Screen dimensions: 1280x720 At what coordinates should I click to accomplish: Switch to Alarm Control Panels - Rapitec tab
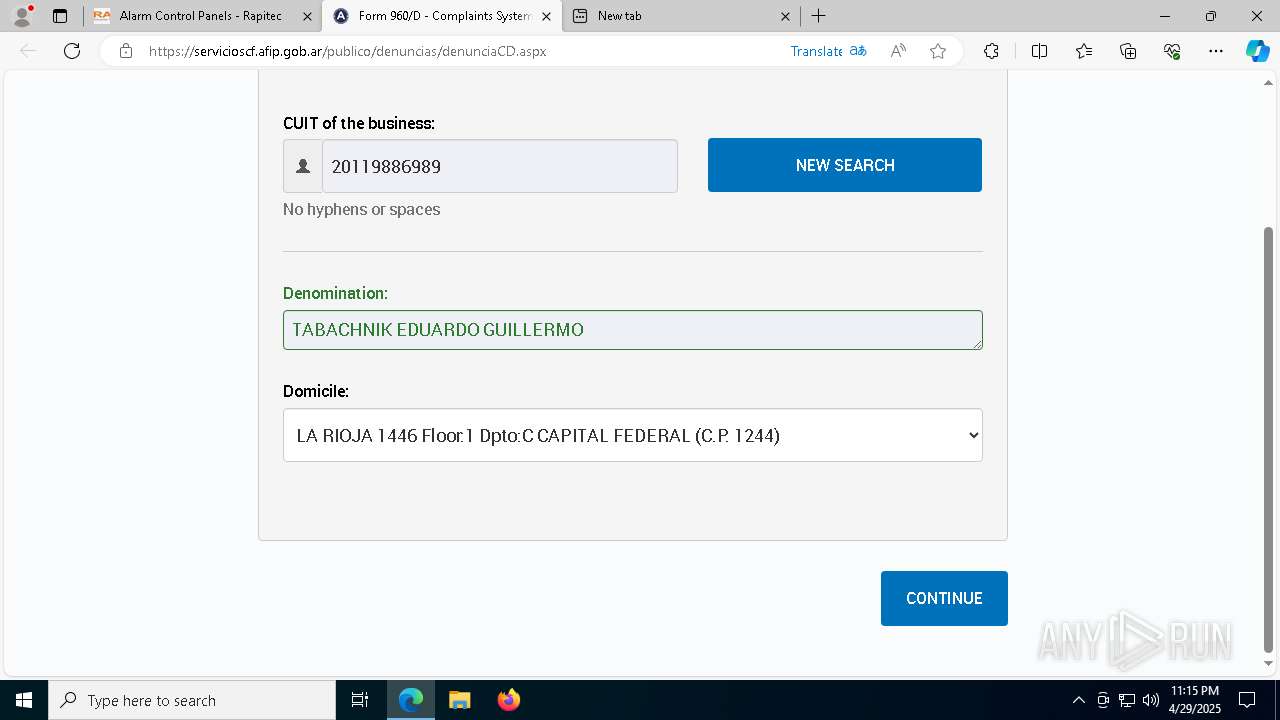click(x=201, y=16)
